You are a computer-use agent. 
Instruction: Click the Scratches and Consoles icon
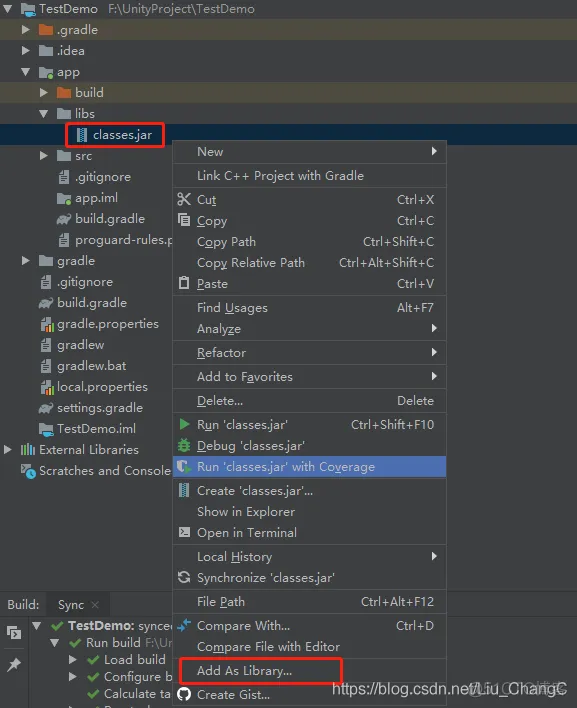coord(28,471)
